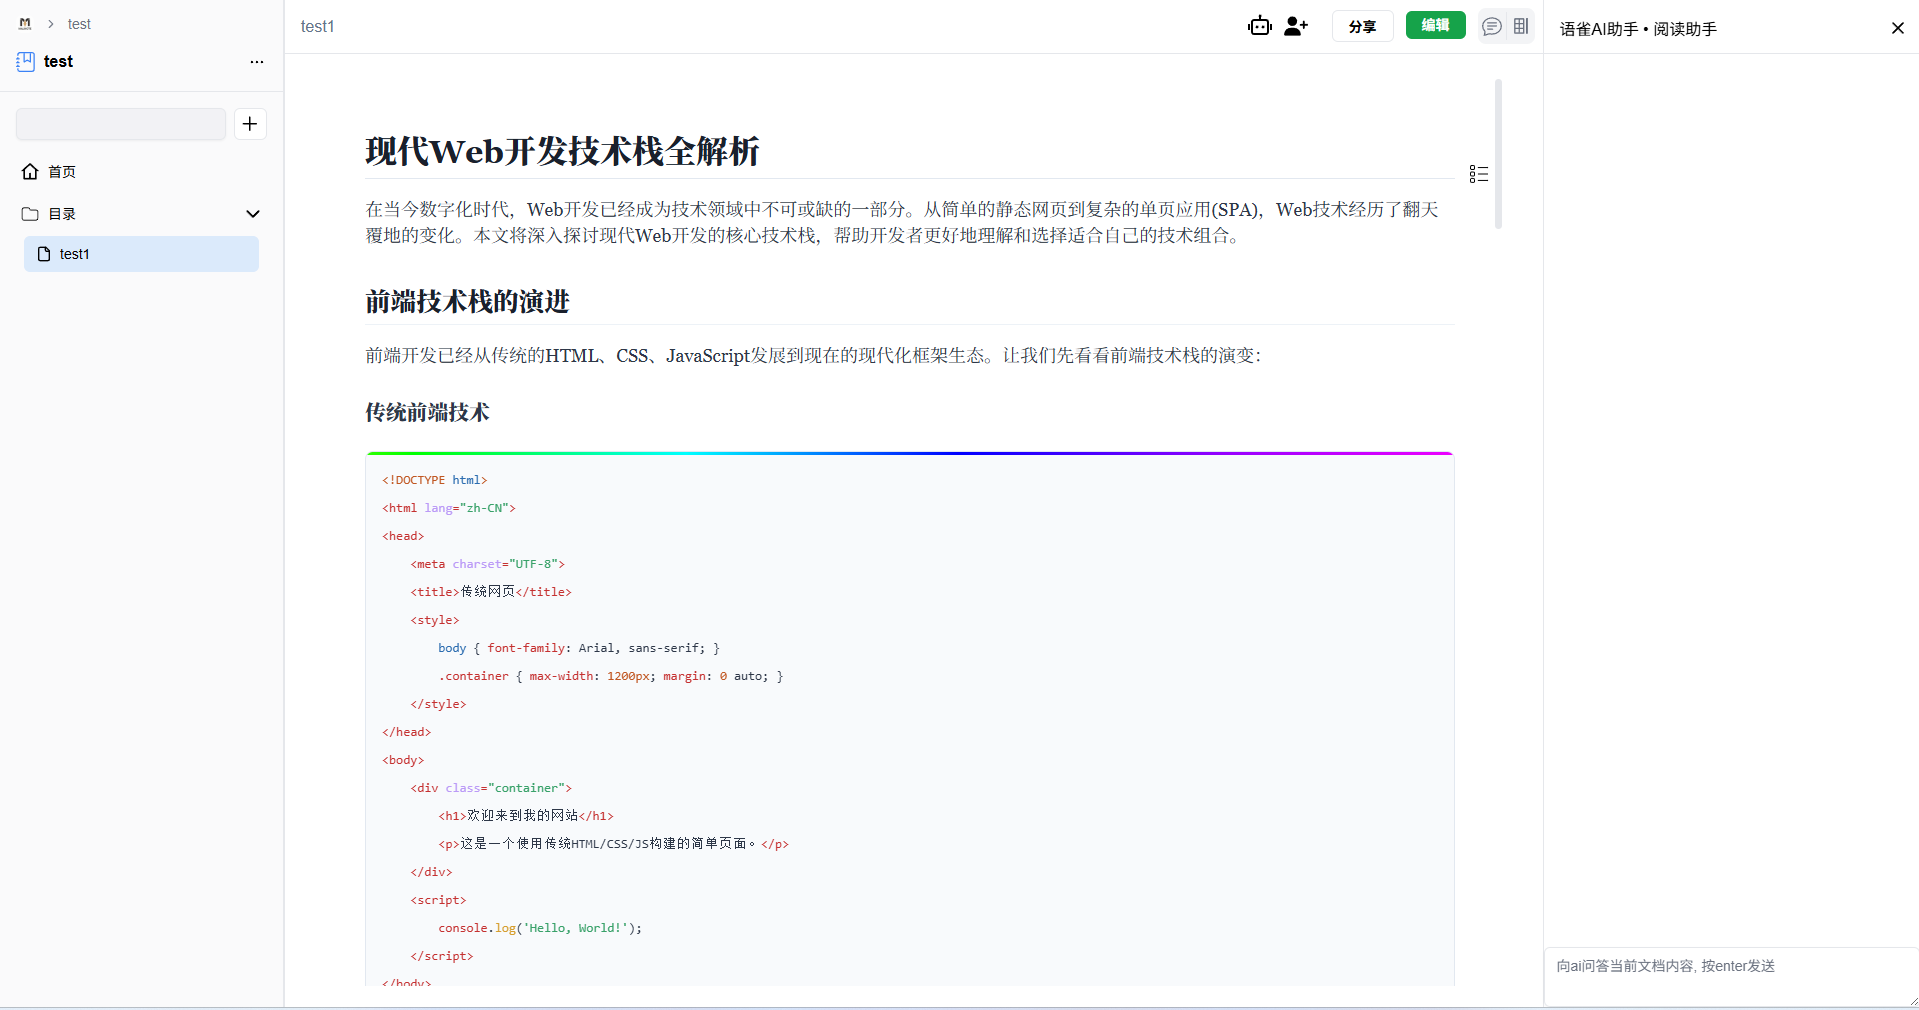Click the 'test' knowledge base book icon

[x=25, y=61]
